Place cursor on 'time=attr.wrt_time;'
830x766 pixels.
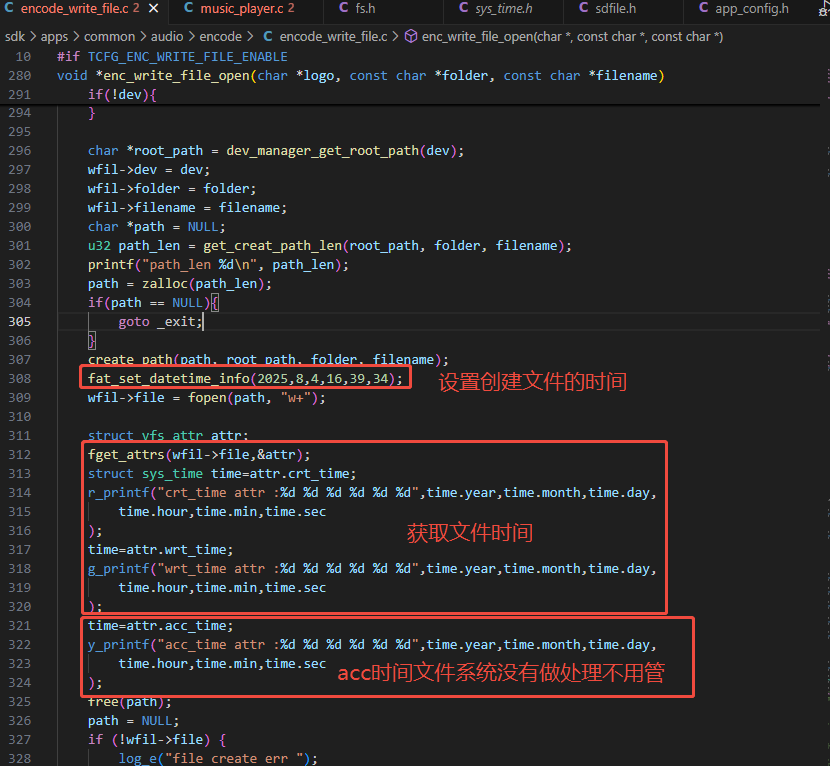point(160,549)
